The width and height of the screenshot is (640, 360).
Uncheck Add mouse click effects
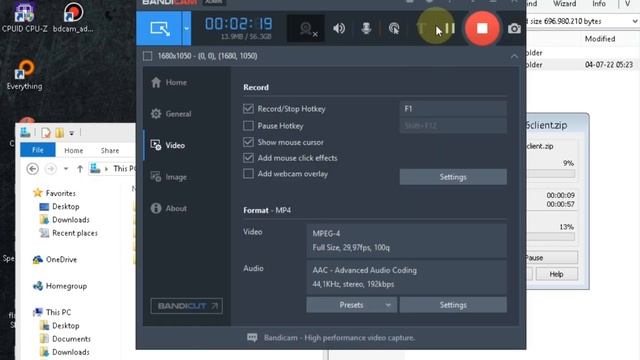point(248,158)
